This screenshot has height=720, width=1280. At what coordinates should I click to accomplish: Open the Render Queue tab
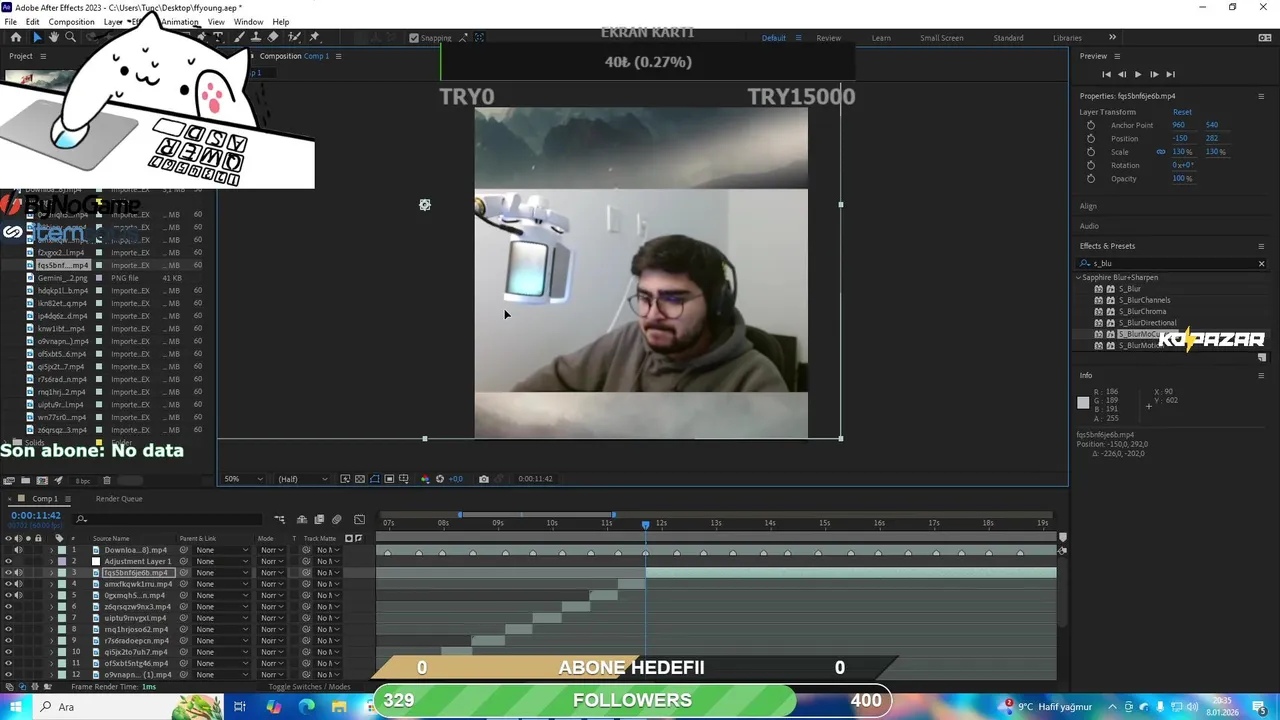tap(119, 499)
